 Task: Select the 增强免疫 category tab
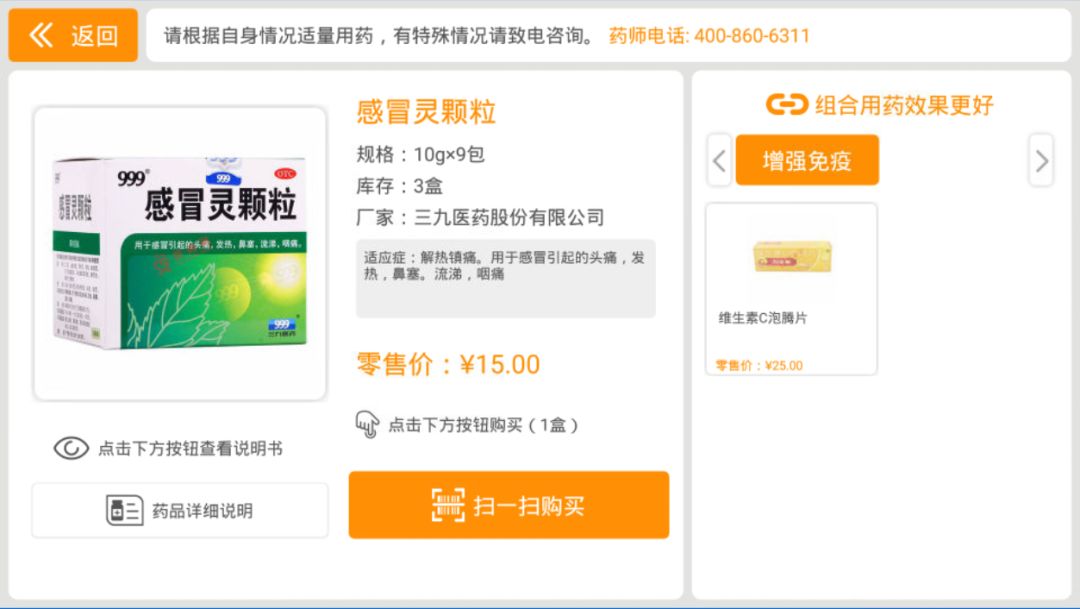pos(807,160)
